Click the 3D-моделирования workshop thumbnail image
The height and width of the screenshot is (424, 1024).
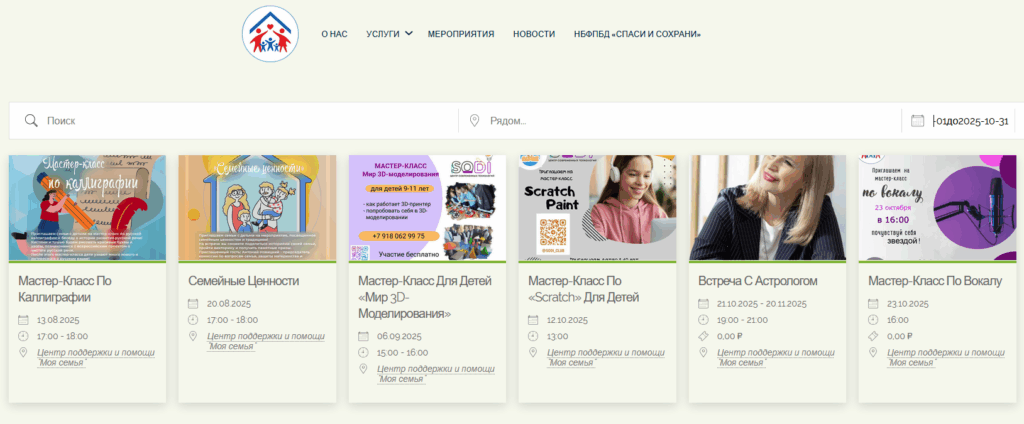427,208
